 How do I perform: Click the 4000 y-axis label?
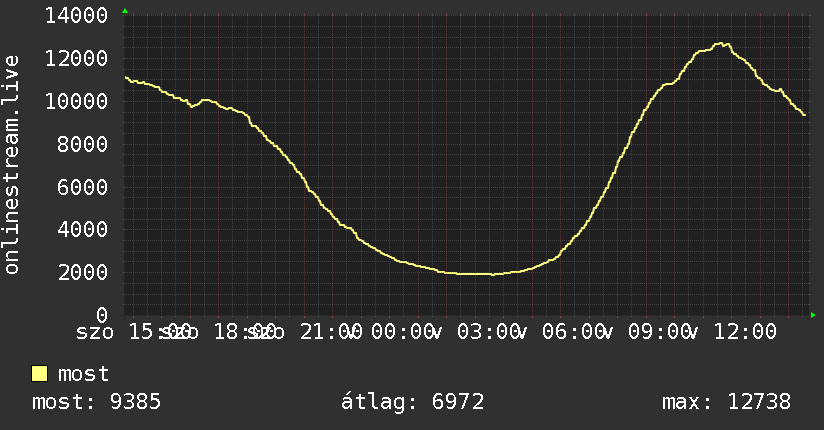(83, 229)
